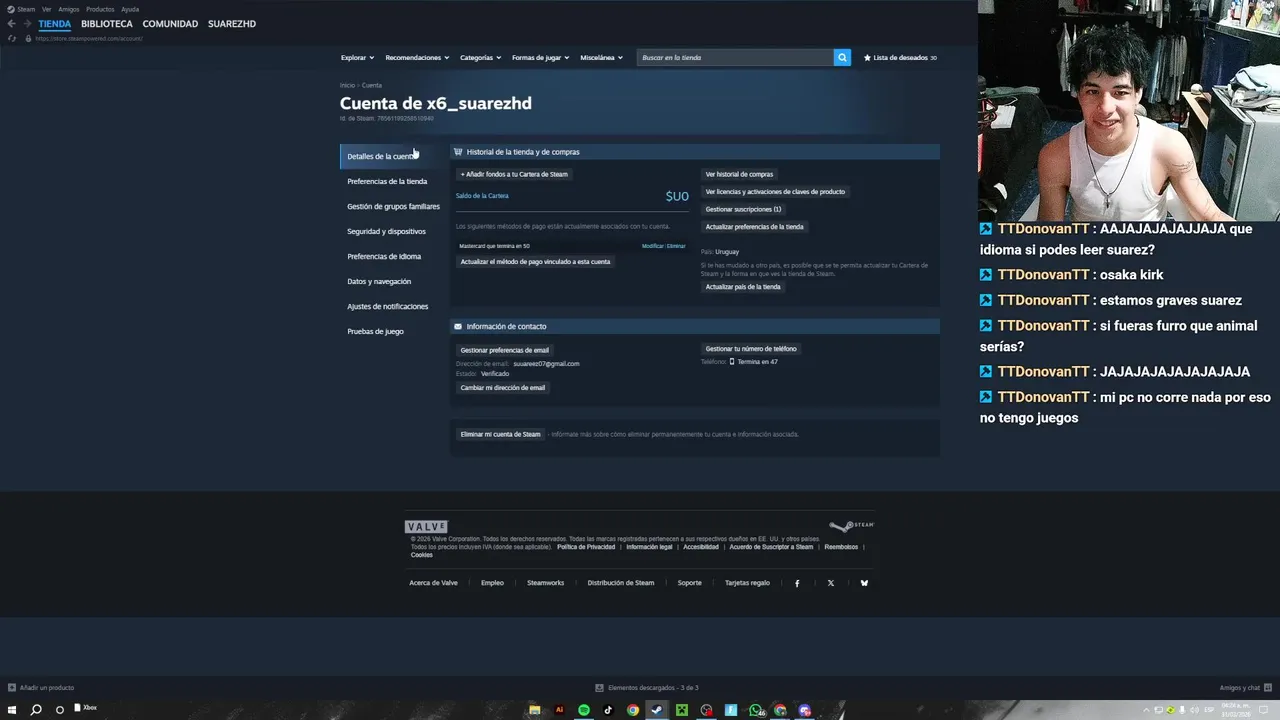Viewport: 1280px width, 720px height.
Task: Open Valve's Facebook page icon in footer
Action: point(797,583)
